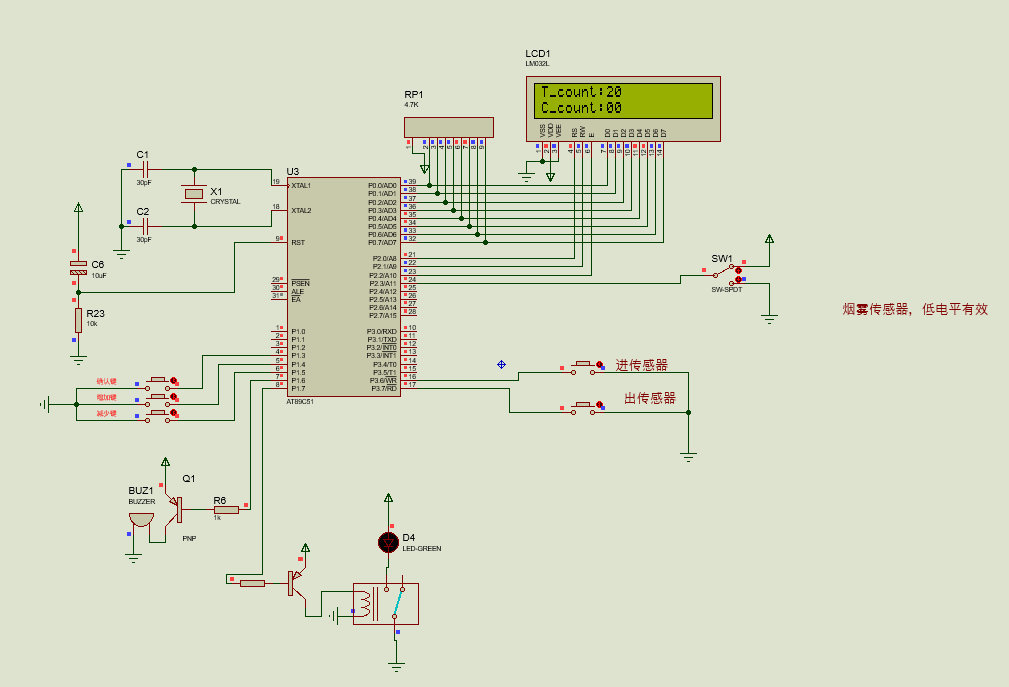
Task: Click the AT89C51 part name label
Action: coord(300,402)
